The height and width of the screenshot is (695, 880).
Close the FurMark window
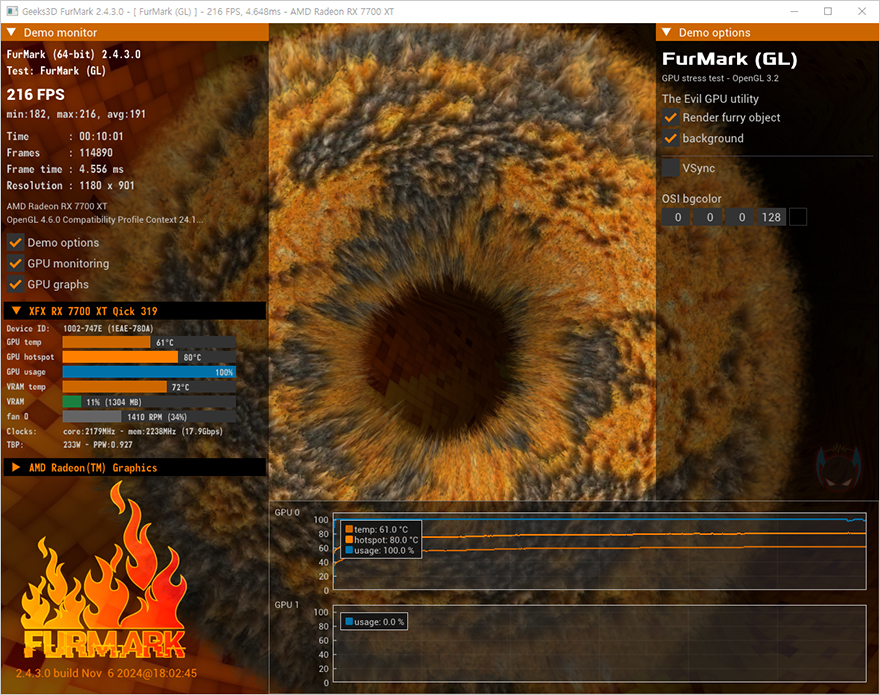point(862,11)
